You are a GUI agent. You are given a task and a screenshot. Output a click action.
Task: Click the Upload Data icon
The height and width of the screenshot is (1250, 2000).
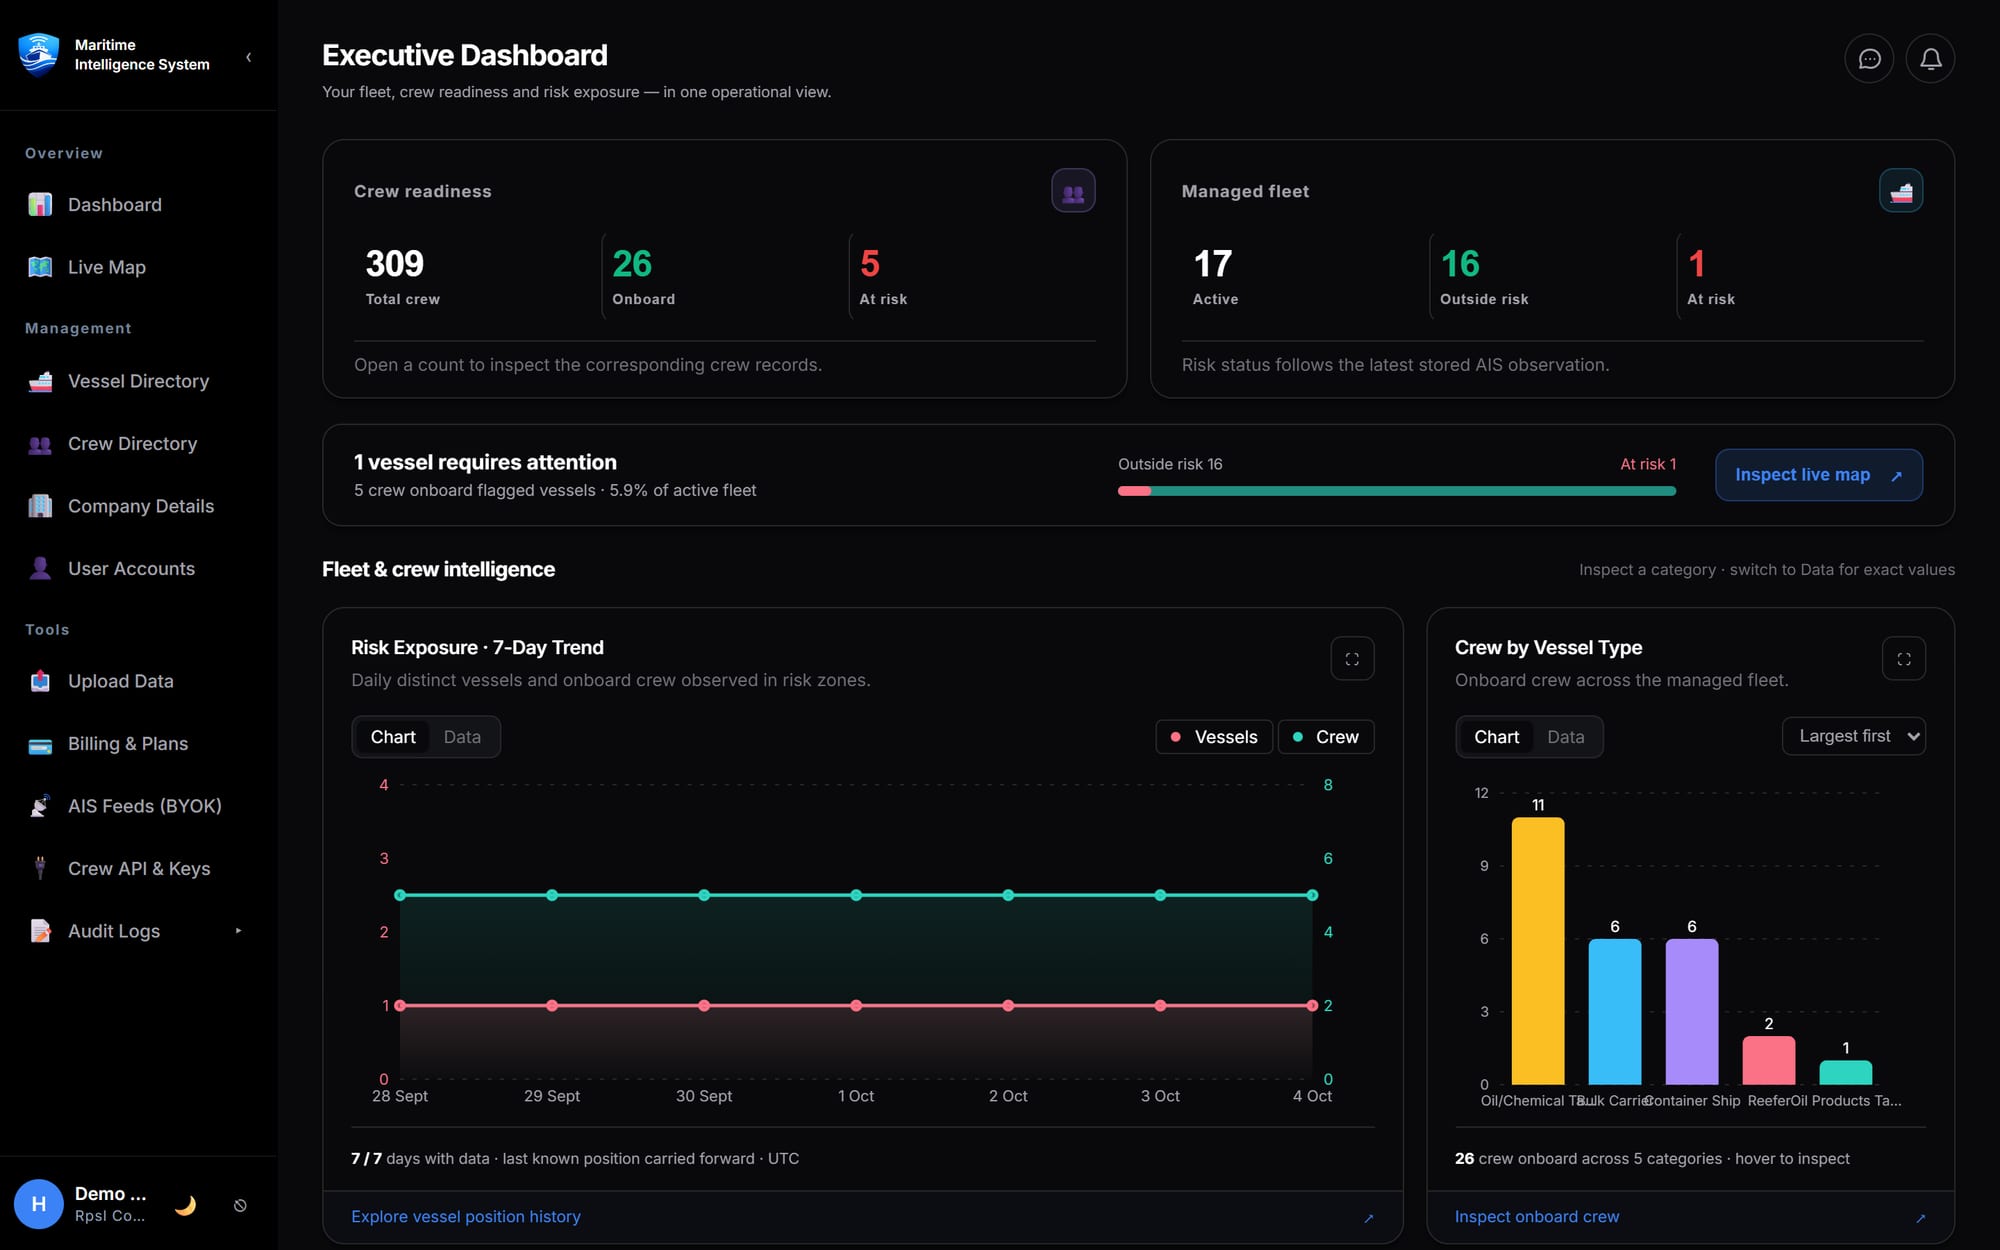[40, 681]
